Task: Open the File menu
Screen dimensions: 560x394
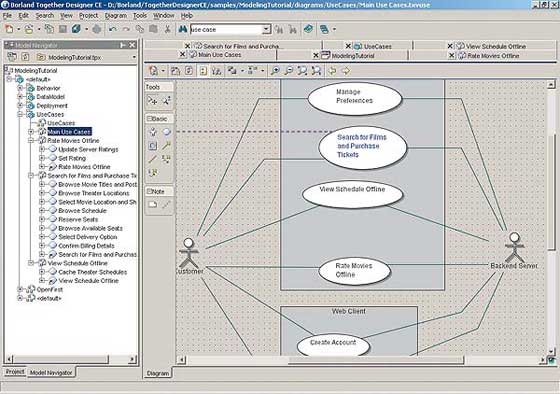Action: 7,16
